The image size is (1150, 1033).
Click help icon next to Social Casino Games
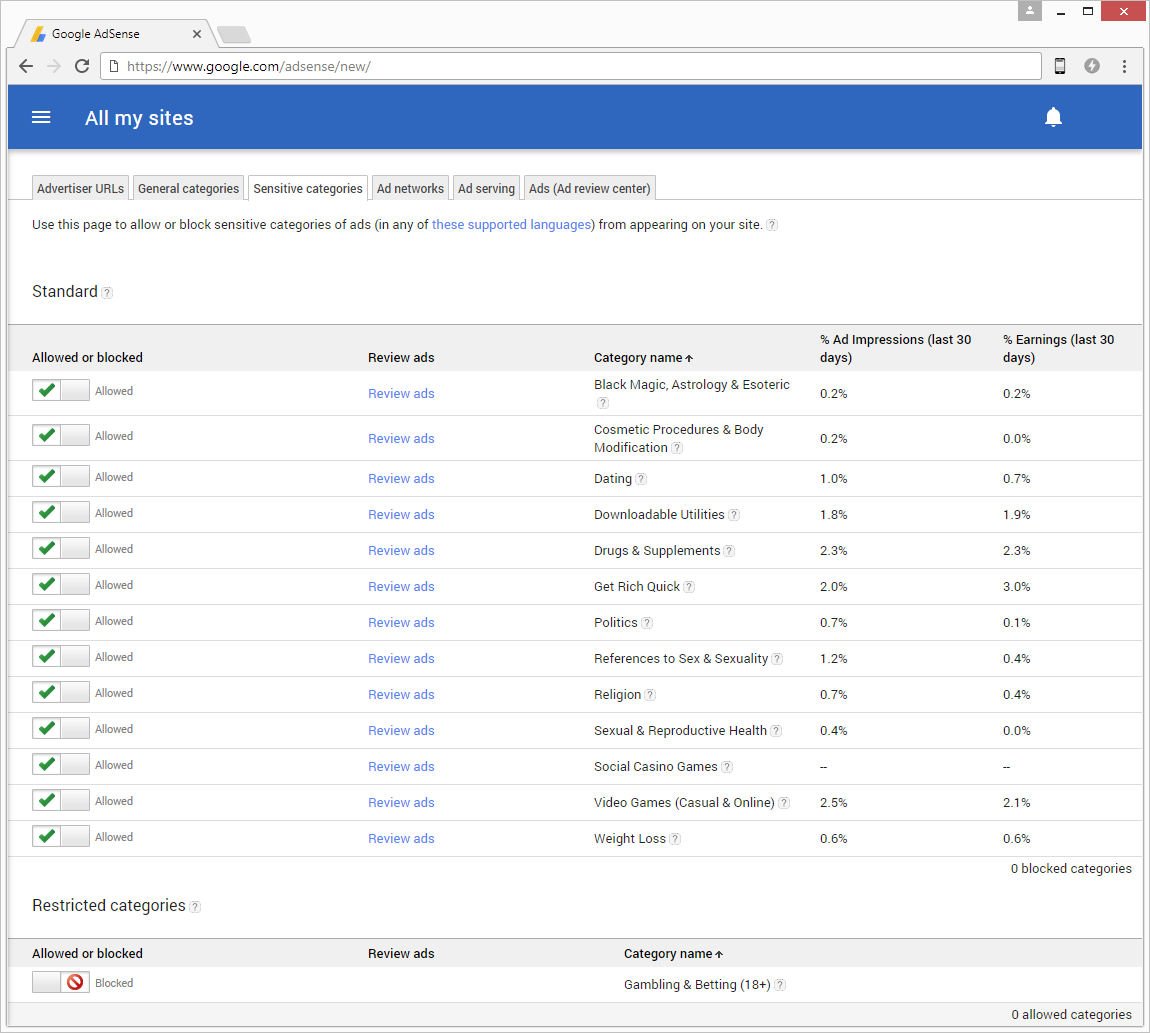click(x=726, y=767)
